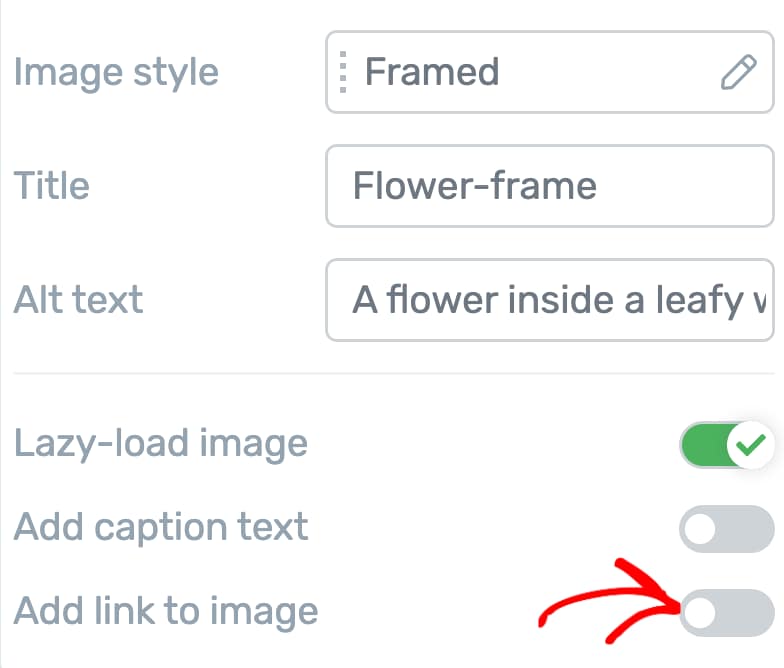
Task: Enable the Add caption text toggle
Action: (x=726, y=529)
